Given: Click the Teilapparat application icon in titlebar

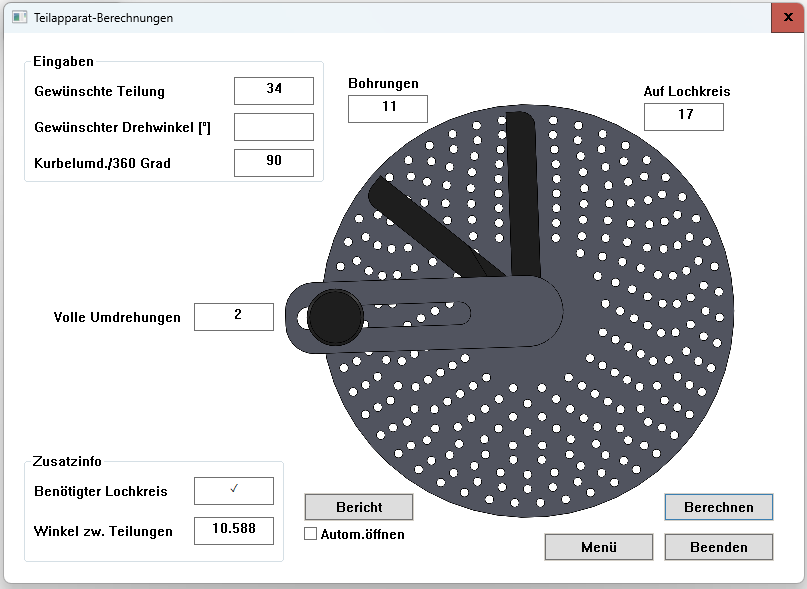Looking at the screenshot, I should (x=20, y=17).
